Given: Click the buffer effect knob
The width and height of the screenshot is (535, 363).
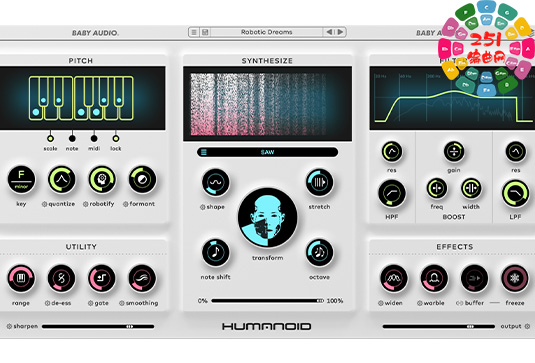Looking at the screenshot, I should click(474, 278).
